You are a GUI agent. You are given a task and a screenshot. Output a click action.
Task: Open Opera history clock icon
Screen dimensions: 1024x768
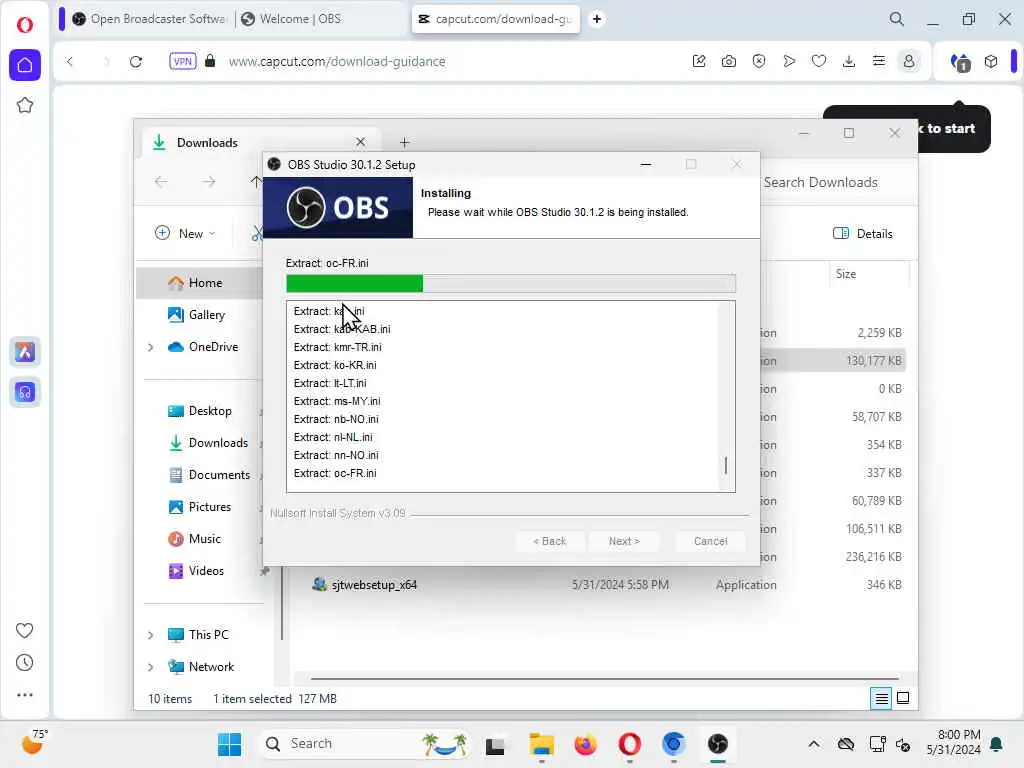click(x=24, y=663)
